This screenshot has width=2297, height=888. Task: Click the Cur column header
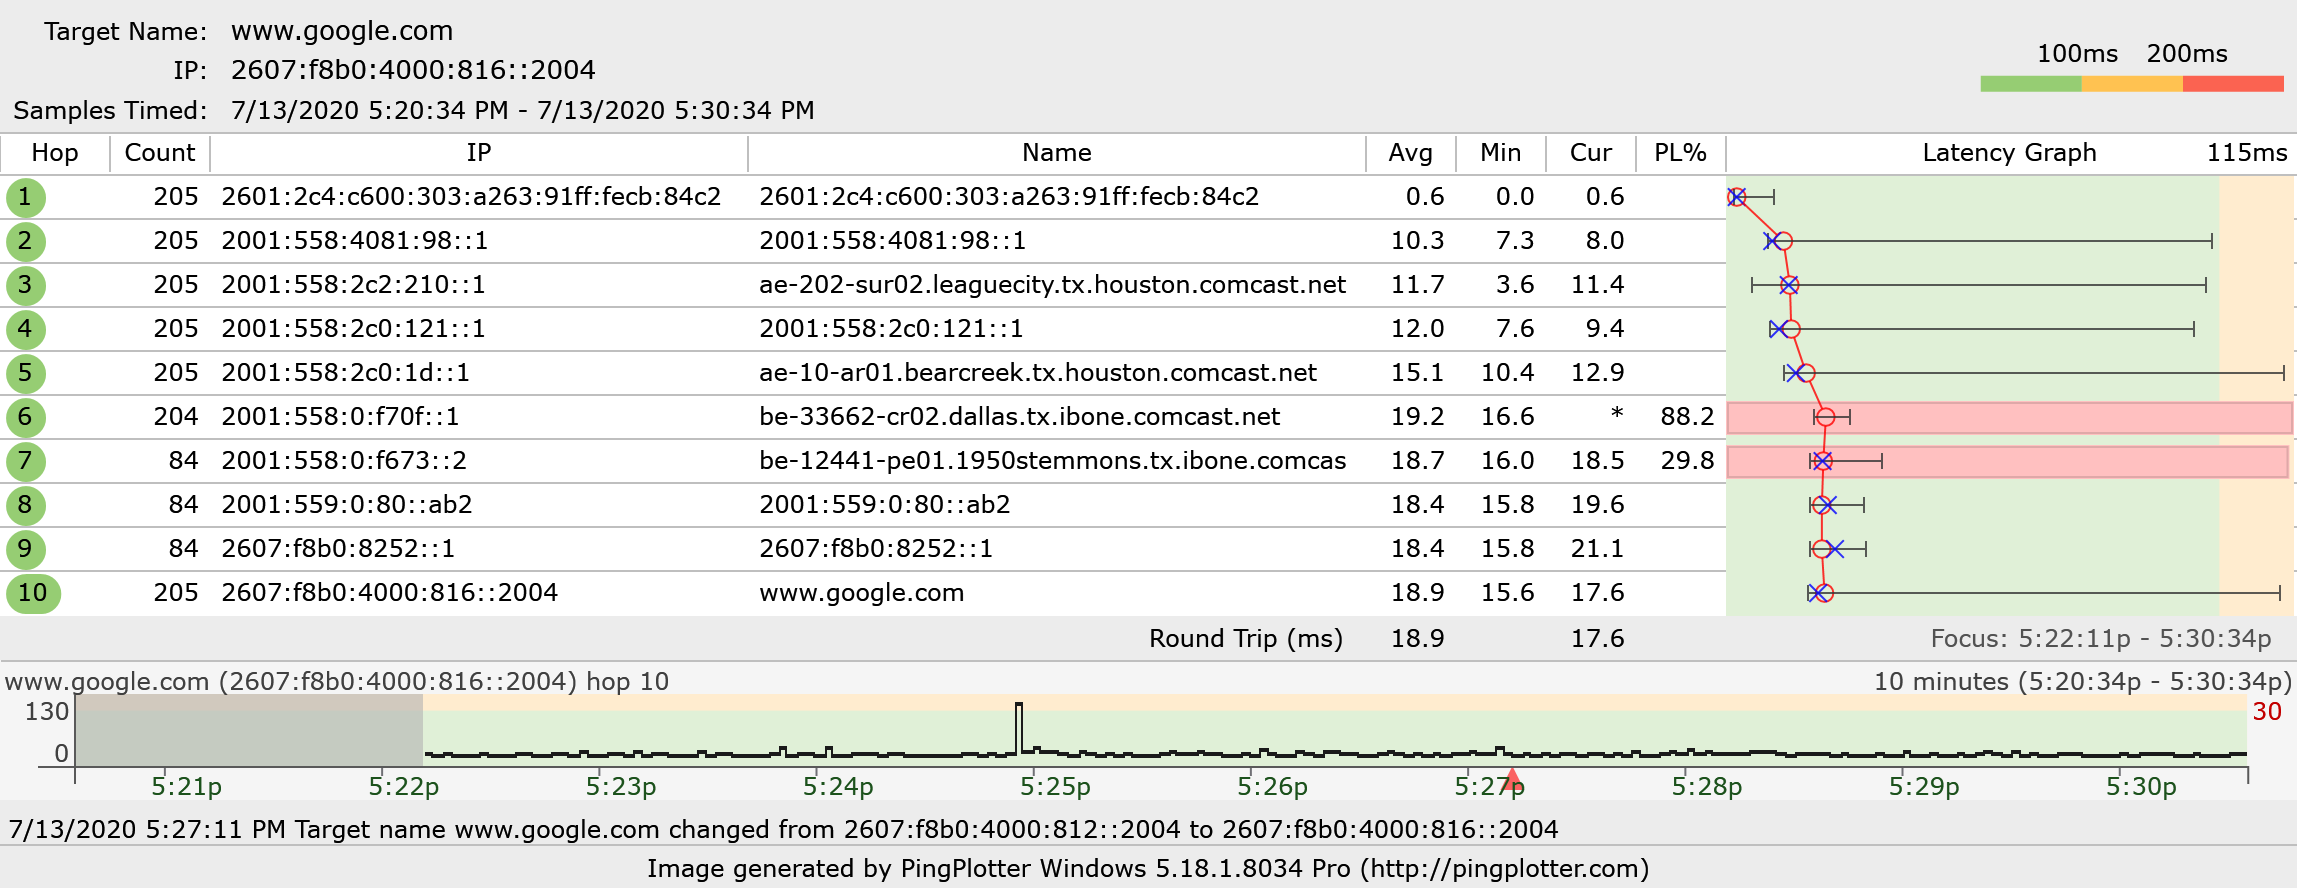click(x=1591, y=153)
